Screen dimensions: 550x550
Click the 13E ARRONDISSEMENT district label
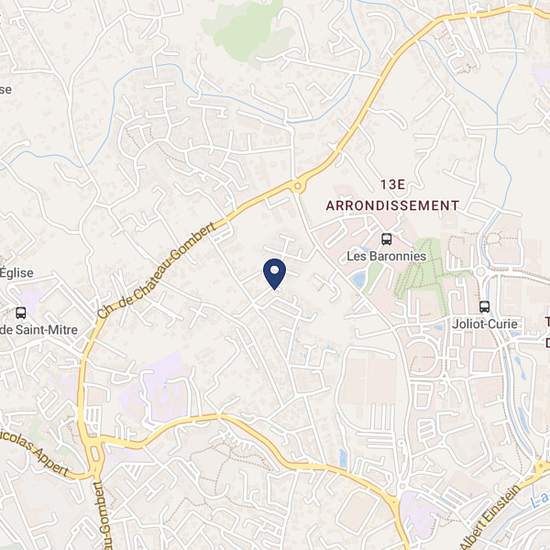[393, 195]
